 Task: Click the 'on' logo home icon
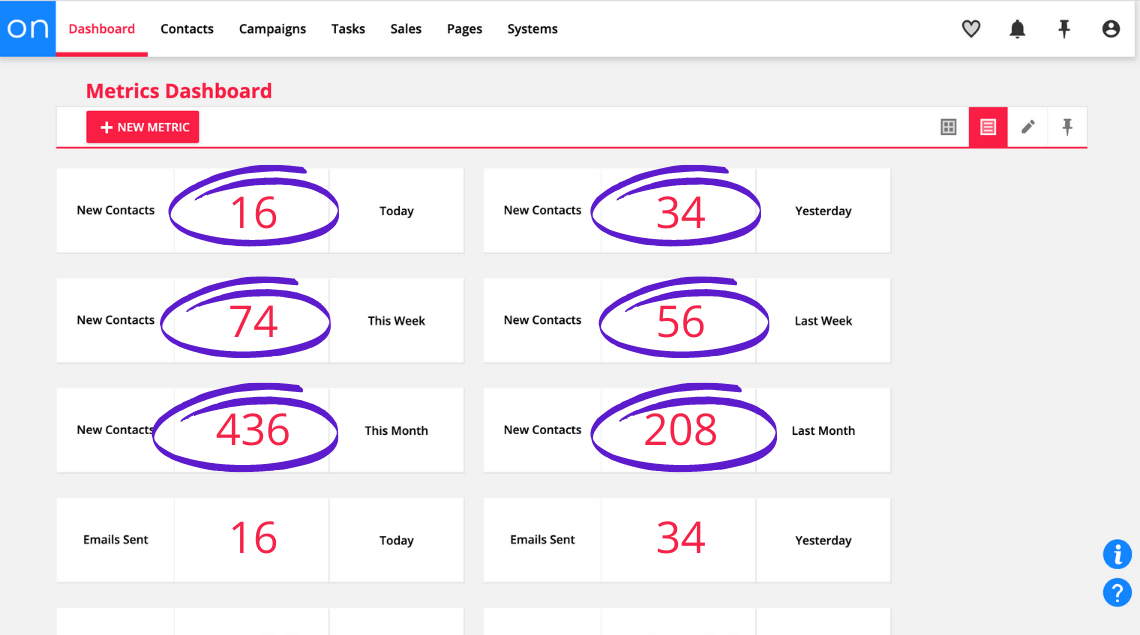(x=28, y=28)
